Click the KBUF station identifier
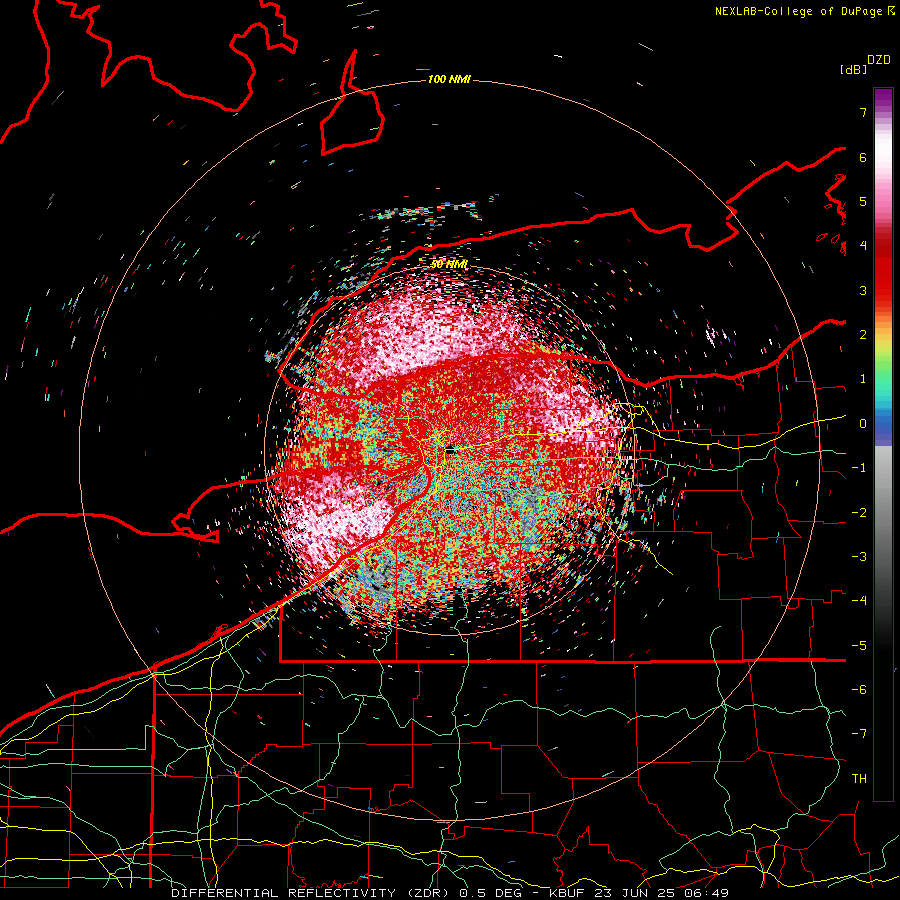 tap(569, 893)
